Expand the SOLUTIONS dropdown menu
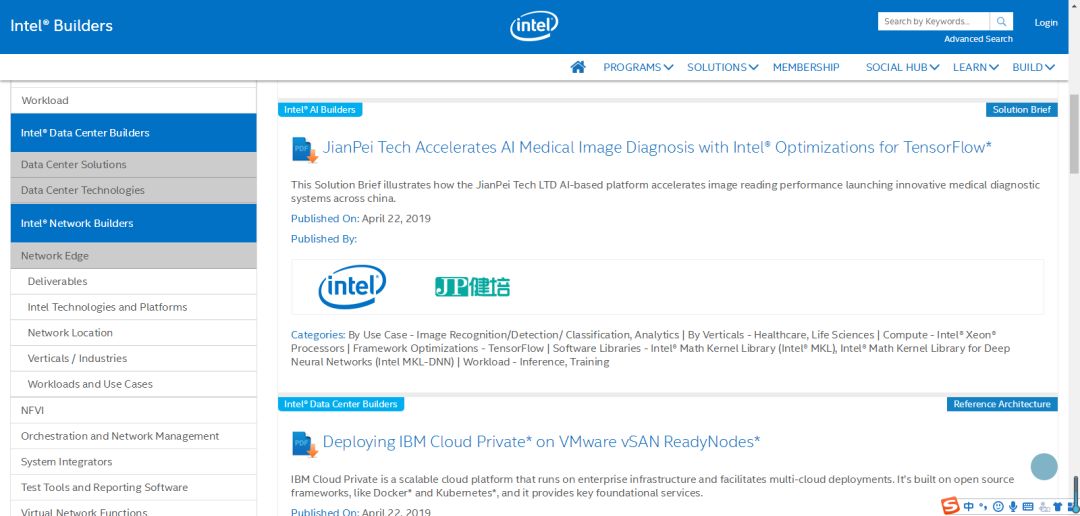1080x516 pixels. pyautogui.click(x=722, y=67)
